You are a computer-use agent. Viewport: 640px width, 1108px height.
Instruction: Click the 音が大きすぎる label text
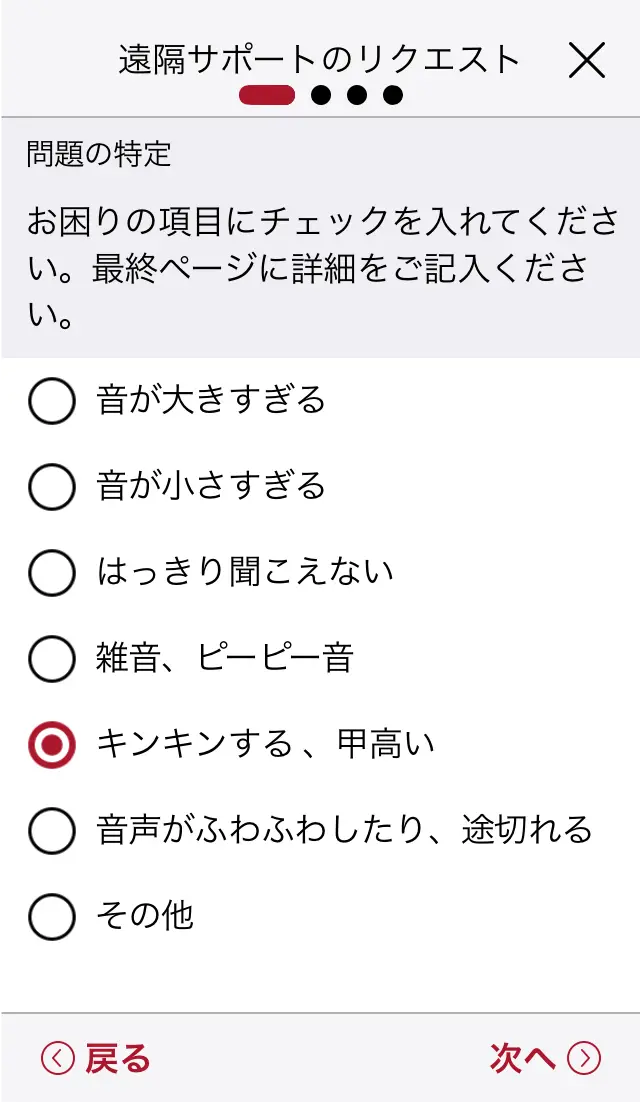coord(211,401)
